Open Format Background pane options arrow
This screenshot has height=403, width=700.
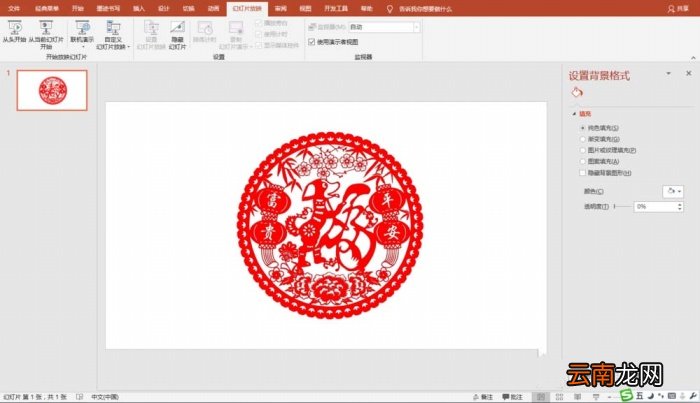coord(668,73)
